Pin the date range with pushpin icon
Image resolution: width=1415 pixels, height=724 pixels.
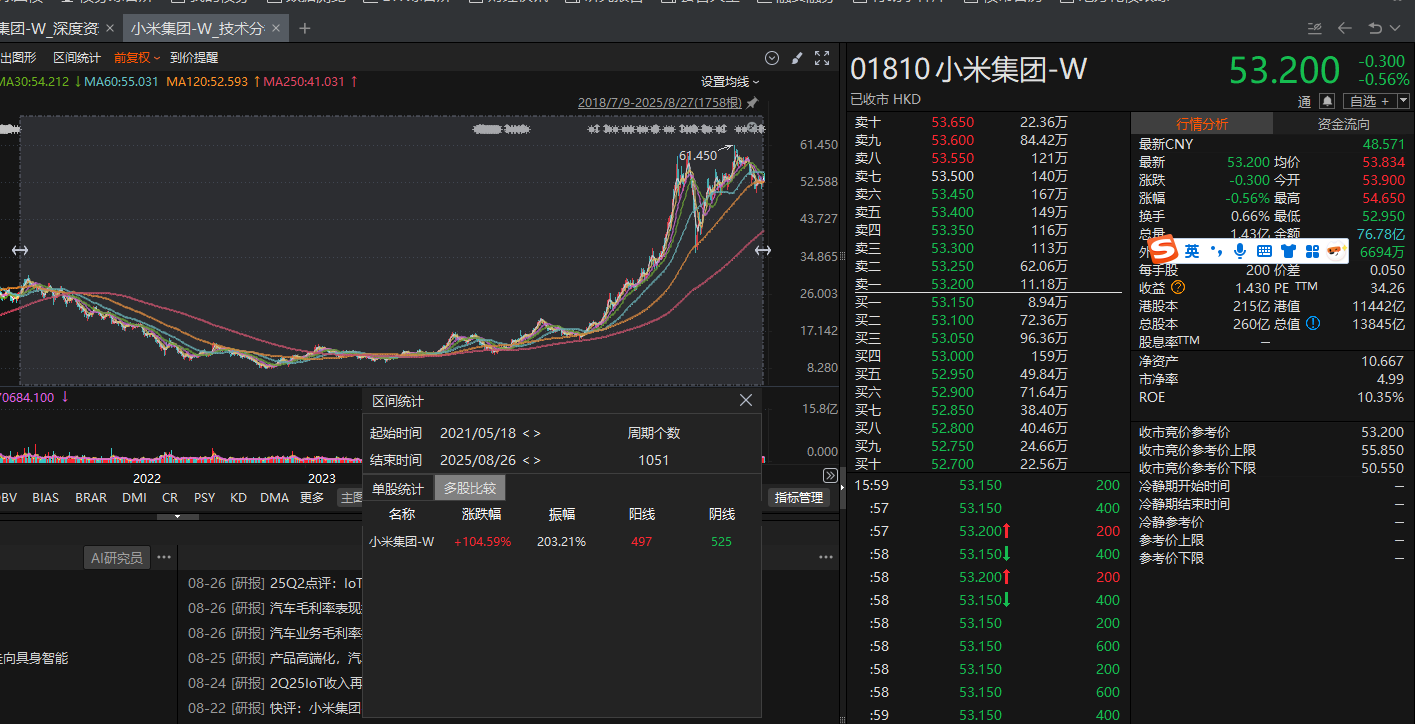(752, 103)
